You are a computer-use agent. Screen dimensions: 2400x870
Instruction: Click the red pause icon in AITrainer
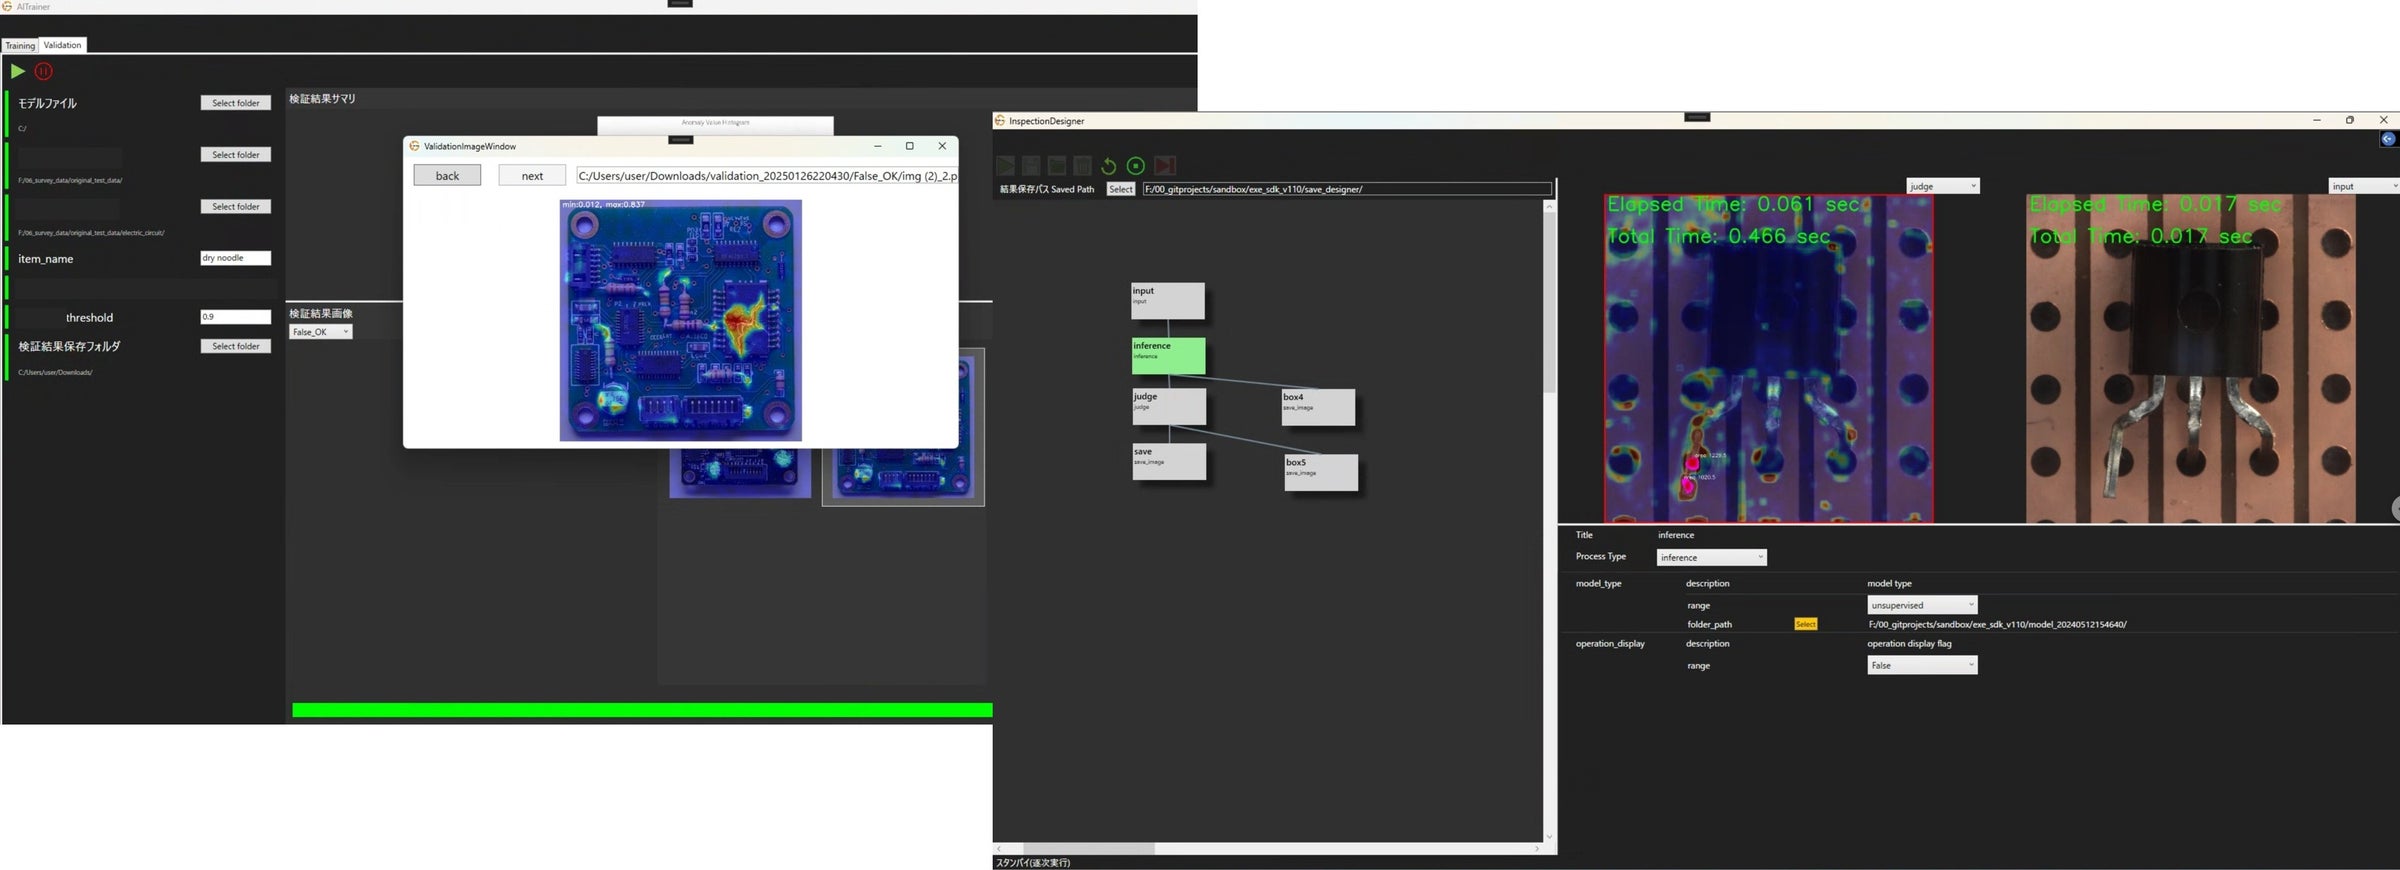(x=44, y=71)
